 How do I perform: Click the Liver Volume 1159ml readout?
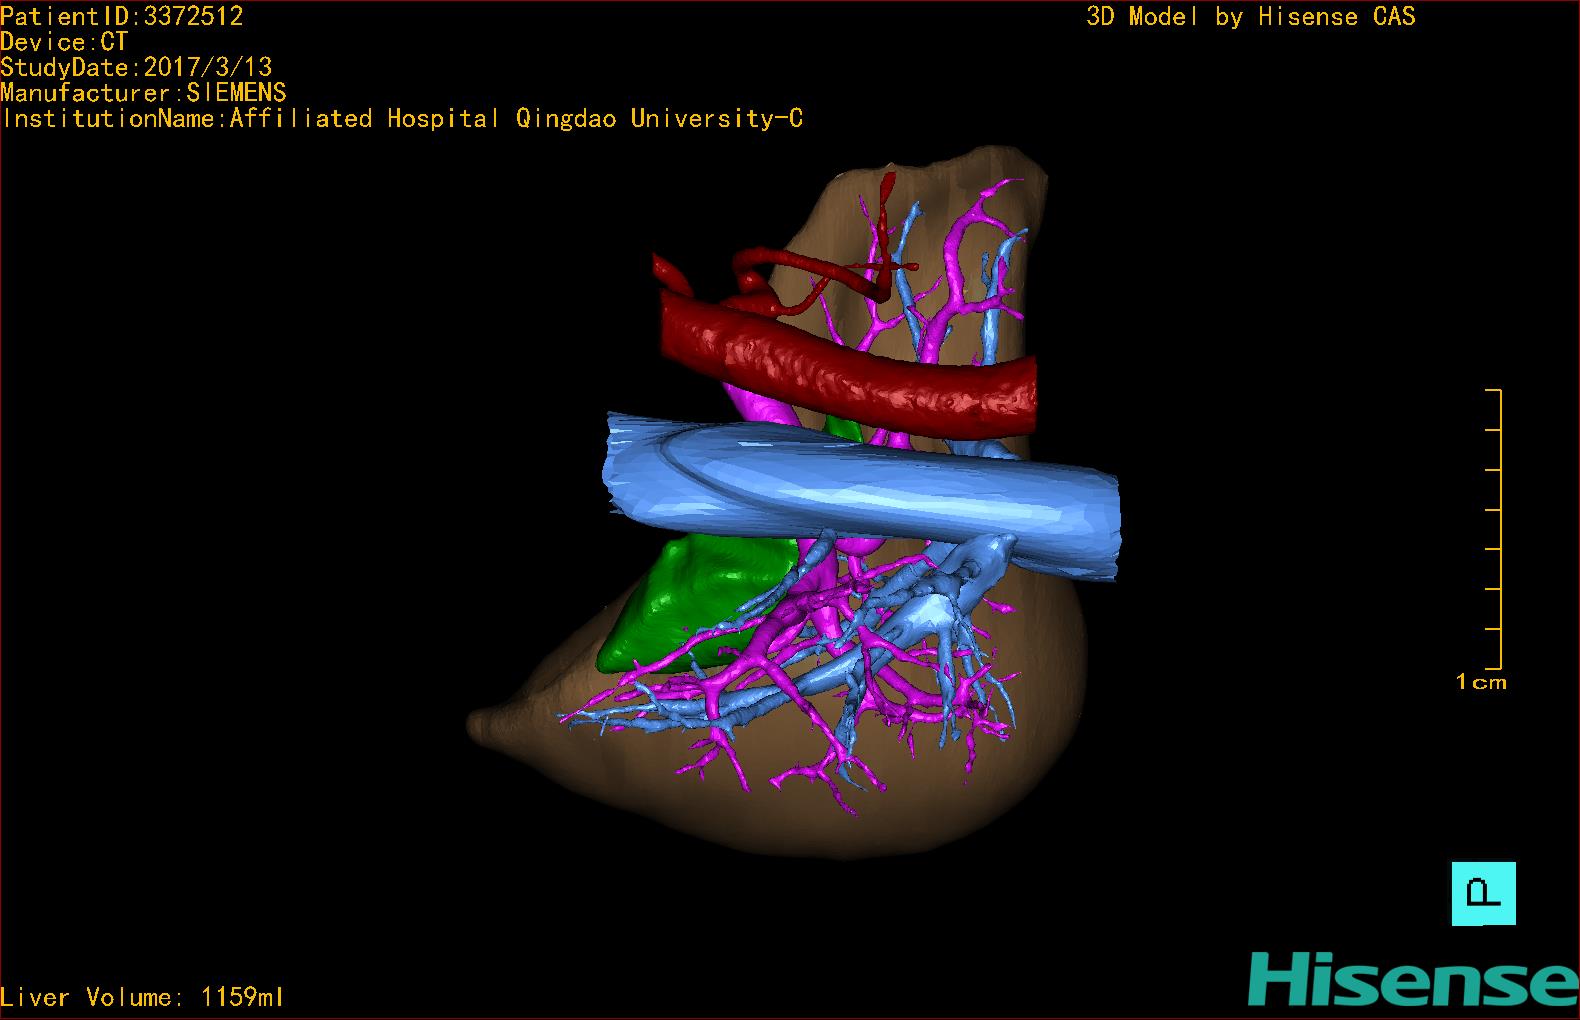coord(142,997)
